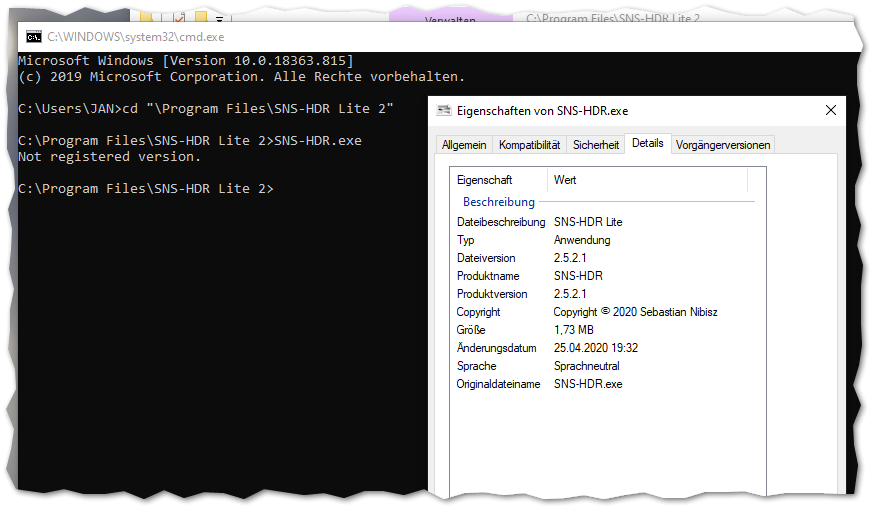The image size is (873, 509).
Task: Click the Explorer window path title behind cmd
Action: 612,18
